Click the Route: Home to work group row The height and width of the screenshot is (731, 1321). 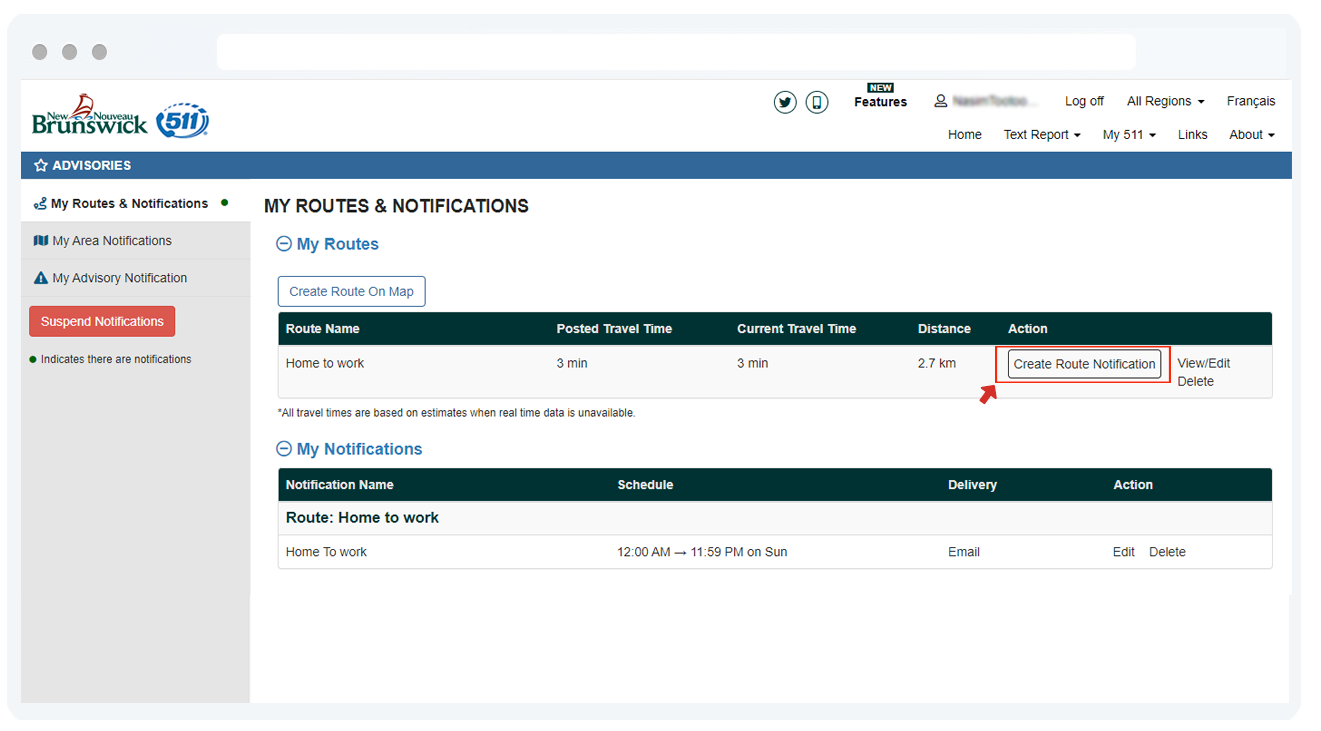point(775,518)
